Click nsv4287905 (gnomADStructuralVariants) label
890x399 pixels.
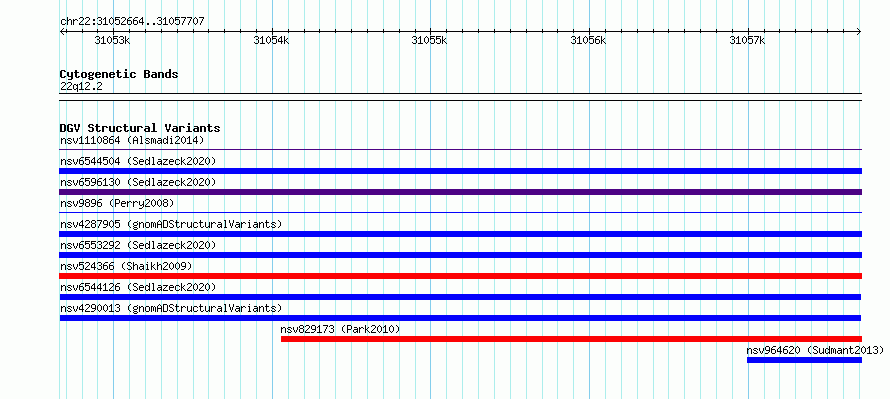pos(171,224)
